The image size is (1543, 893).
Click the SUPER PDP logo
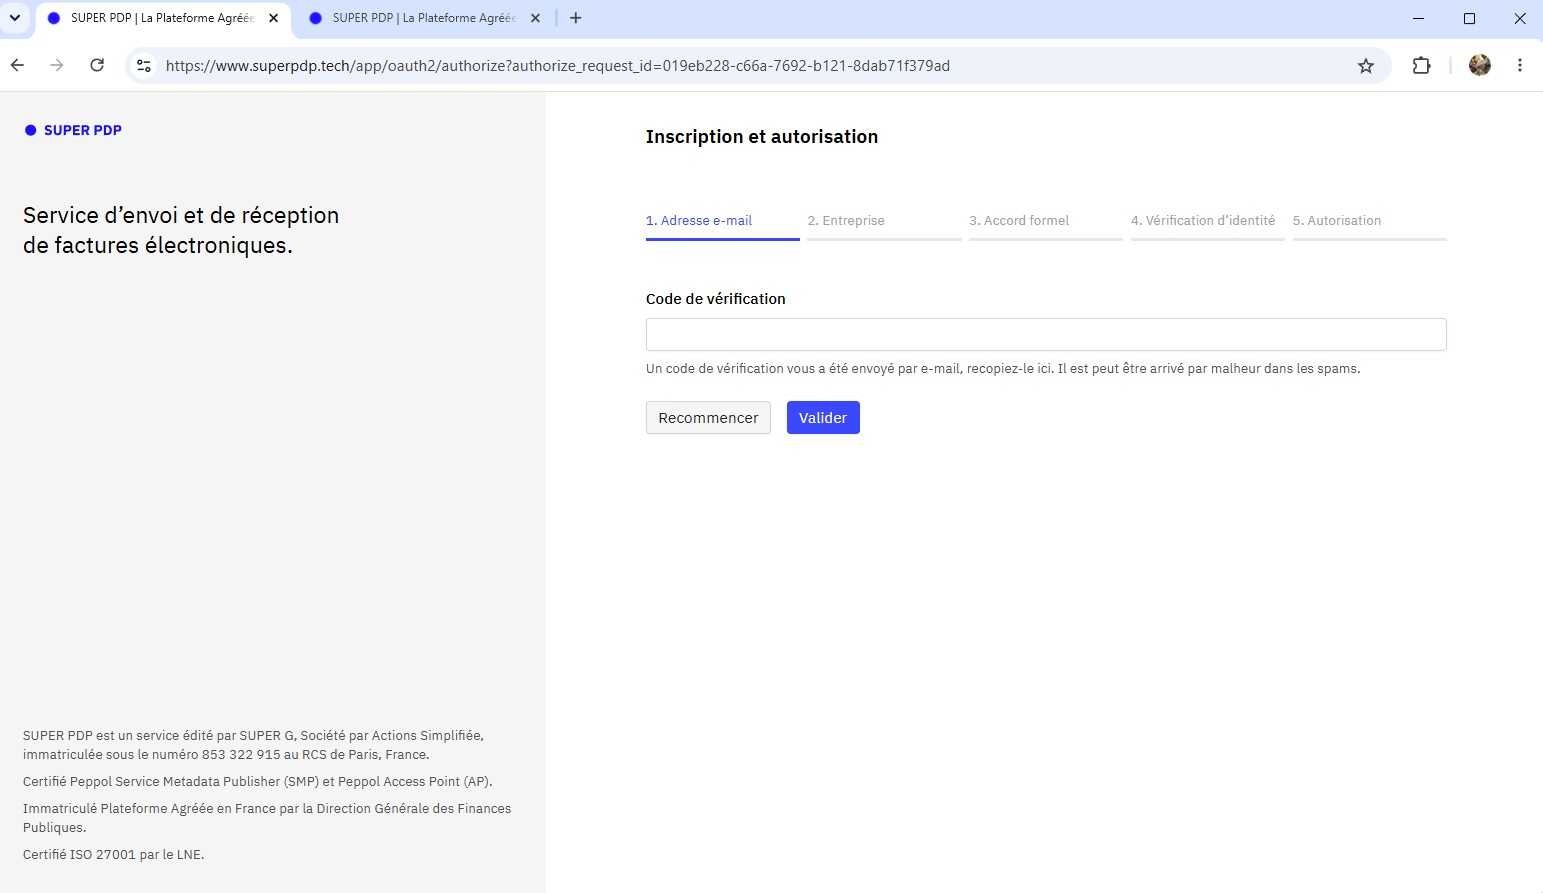pyautogui.click(x=73, y=130)
